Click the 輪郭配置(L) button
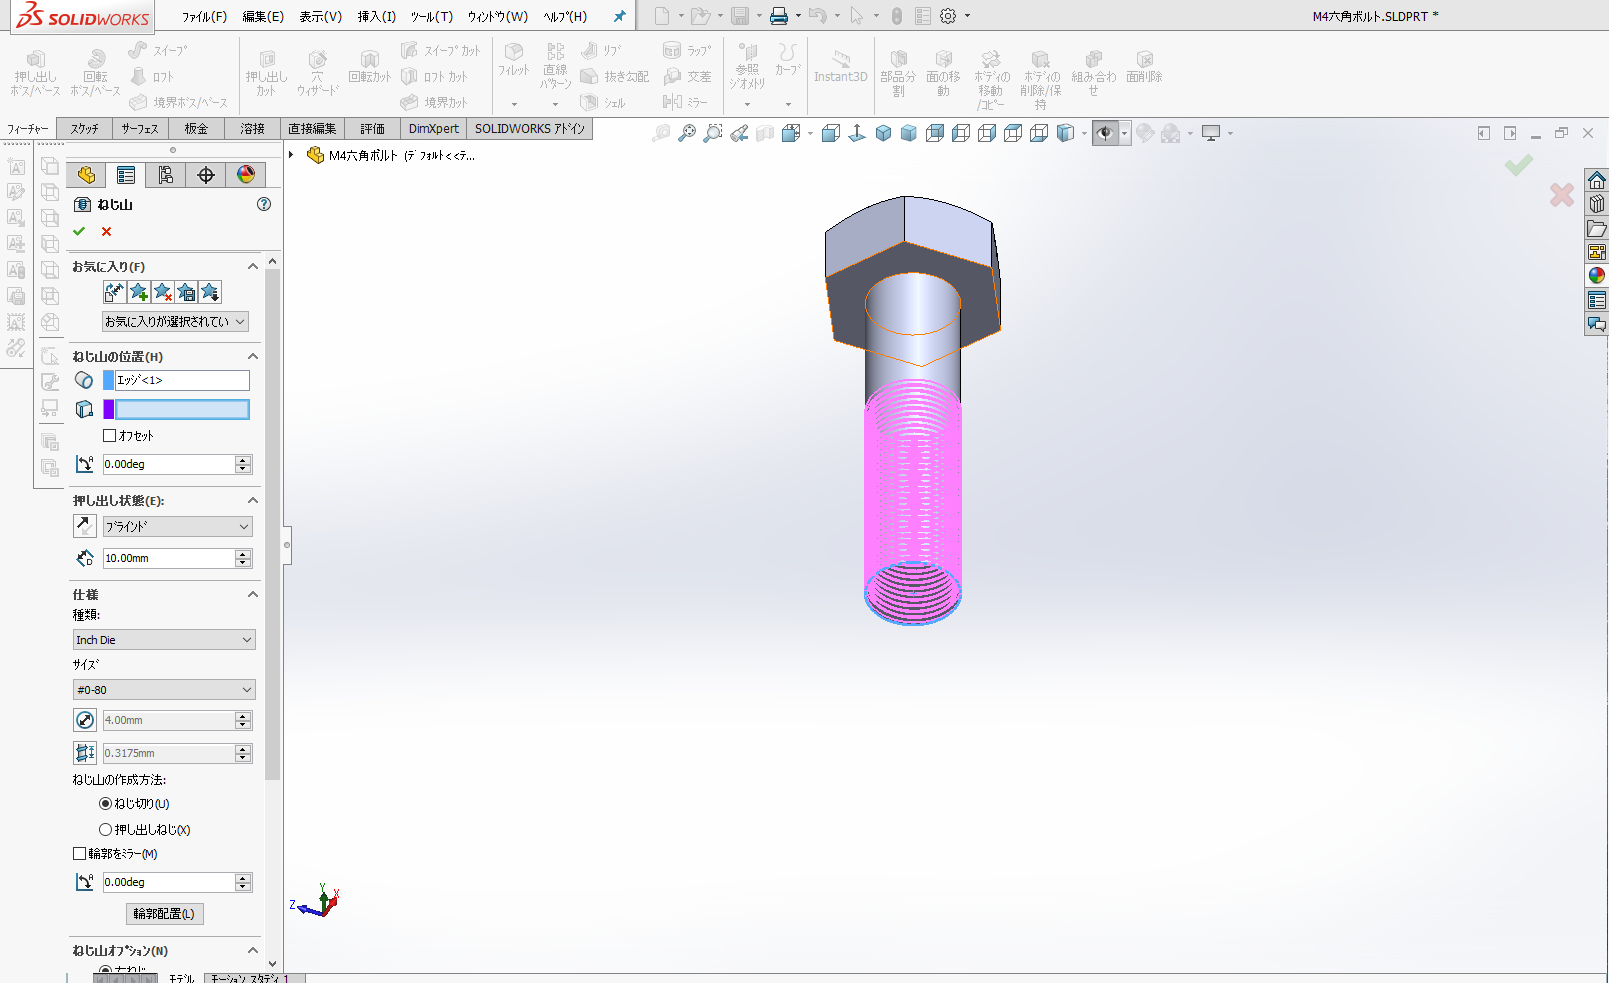The width and height of the screenshot is (1609, 983). (164, 913)
